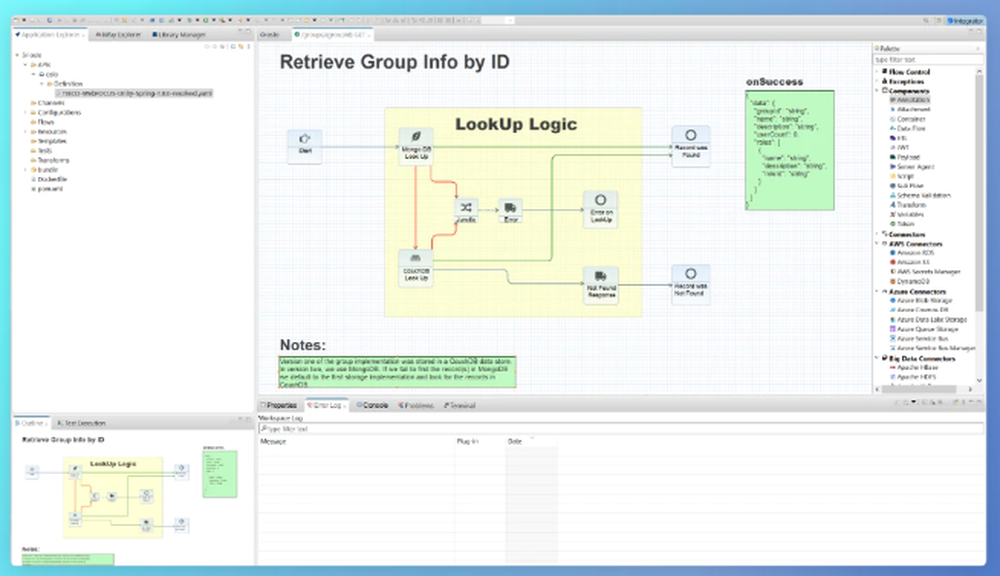Pick Azure Queue Storage connector
1000x576 pixels.
tap(923, 329)
